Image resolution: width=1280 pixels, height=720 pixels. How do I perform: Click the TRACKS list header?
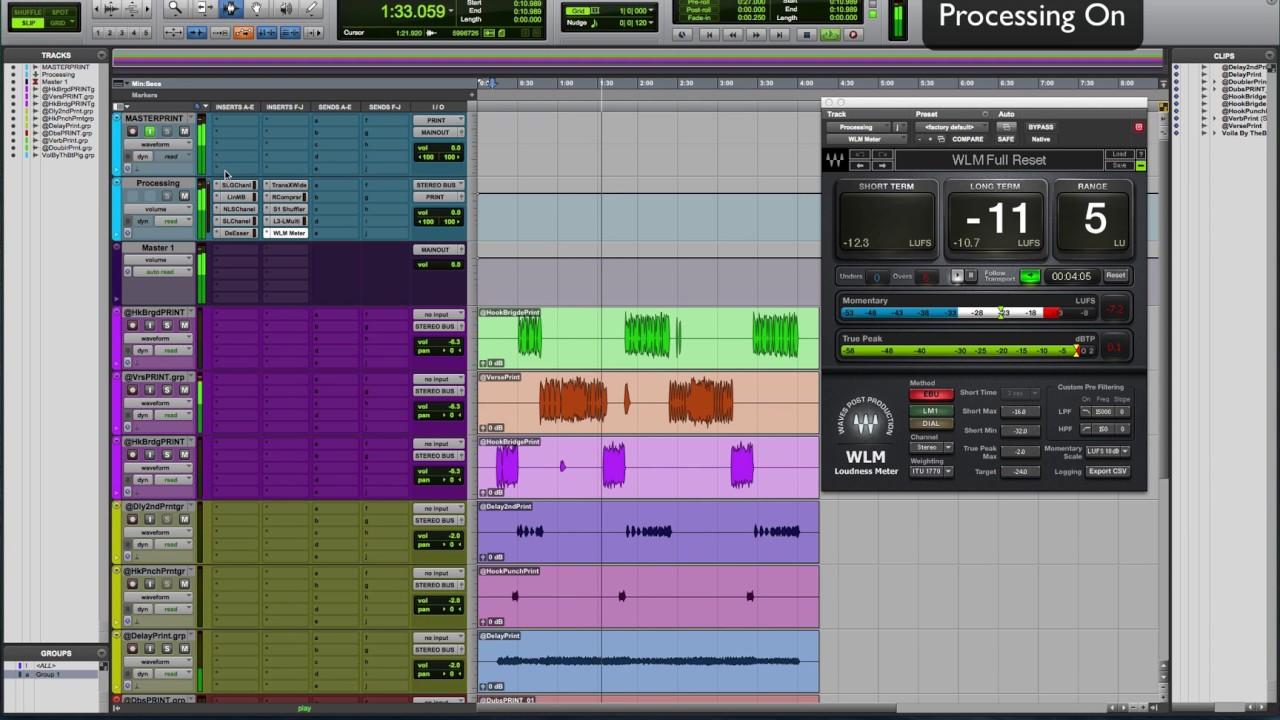56,56
